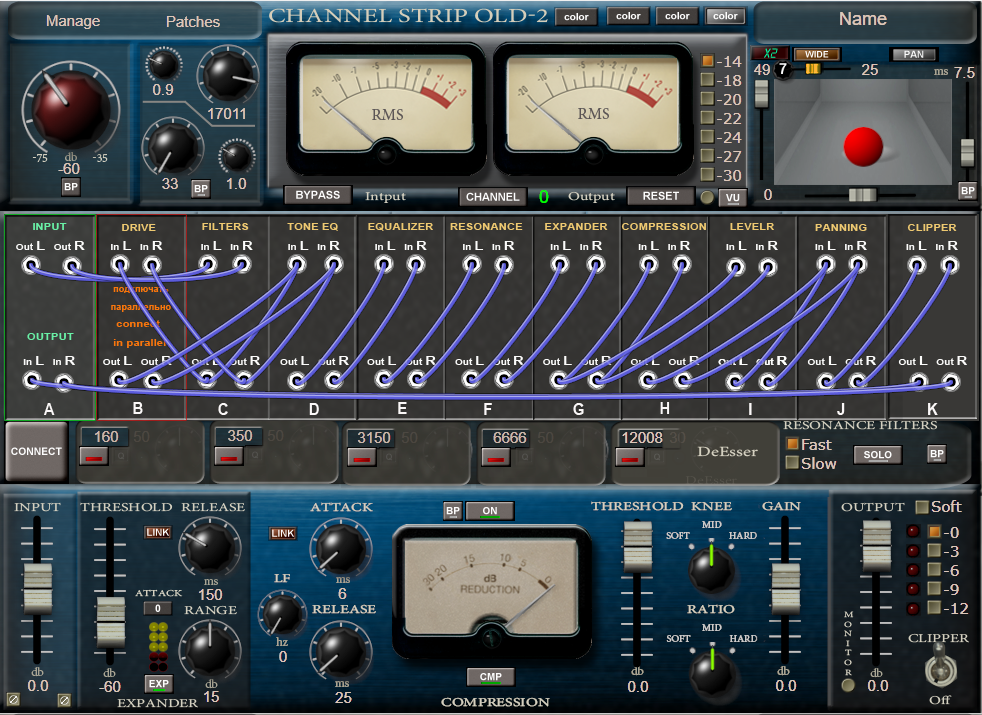This screenshot has width=982, height=715.
Task: Click the EQUALIZER In R jack
Action: point(416,265)
